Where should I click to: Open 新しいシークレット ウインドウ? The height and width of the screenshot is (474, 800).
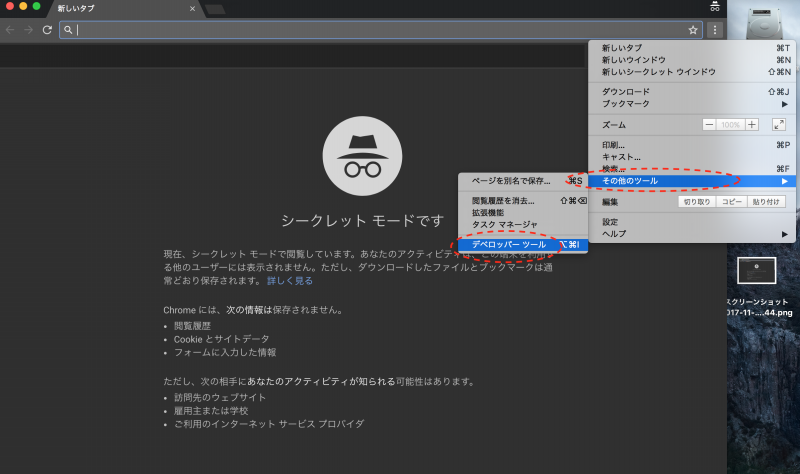pyautogui.click(x=691, y=72)
